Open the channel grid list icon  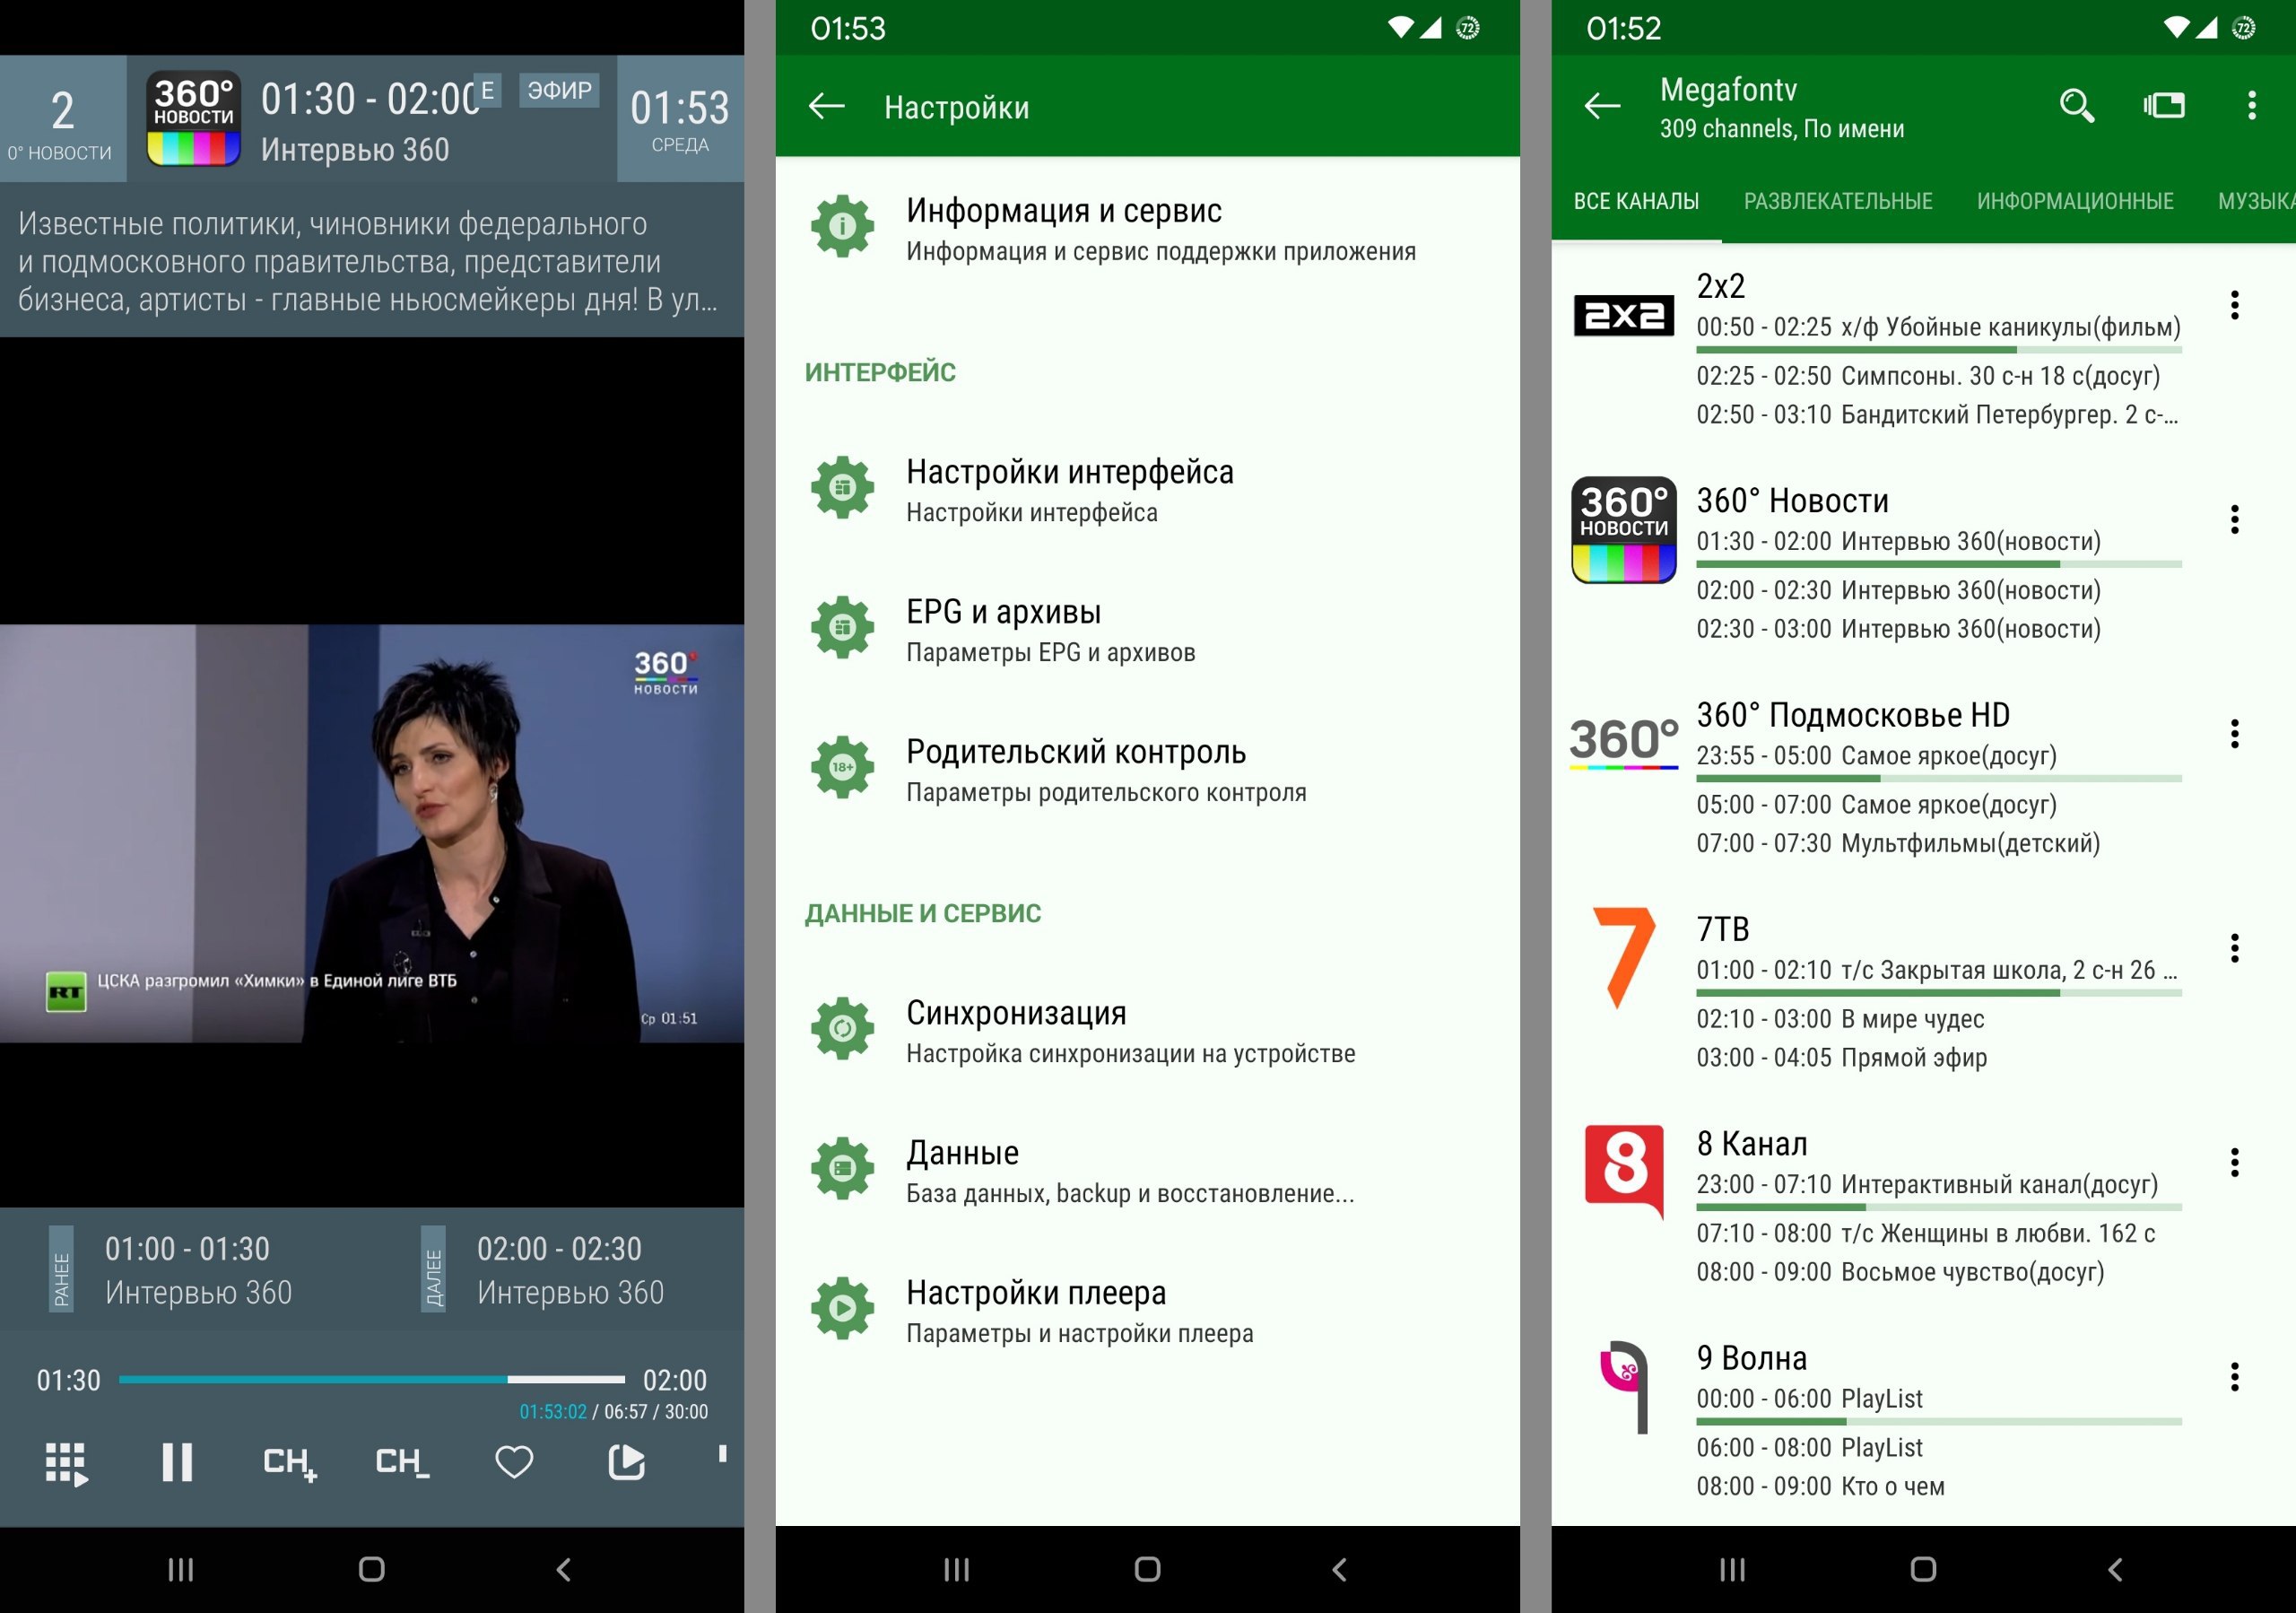(66, 1463)
